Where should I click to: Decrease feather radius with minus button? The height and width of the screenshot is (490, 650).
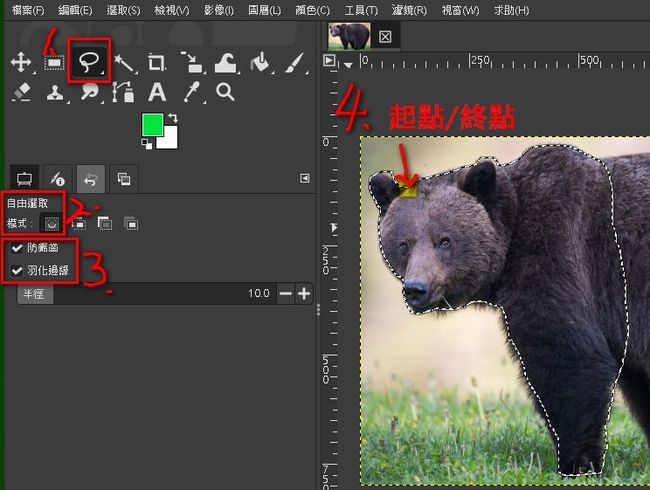(x=286, y=294)
